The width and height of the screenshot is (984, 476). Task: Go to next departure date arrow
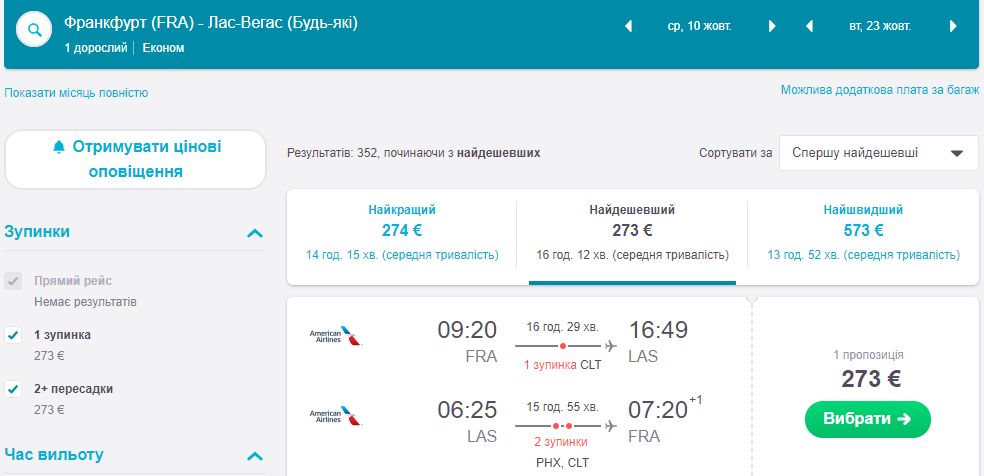click(772, 27)
